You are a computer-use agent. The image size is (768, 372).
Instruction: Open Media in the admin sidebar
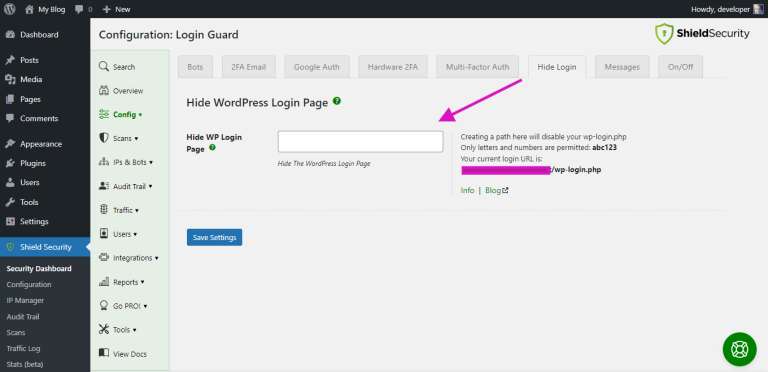pos(31,79)
